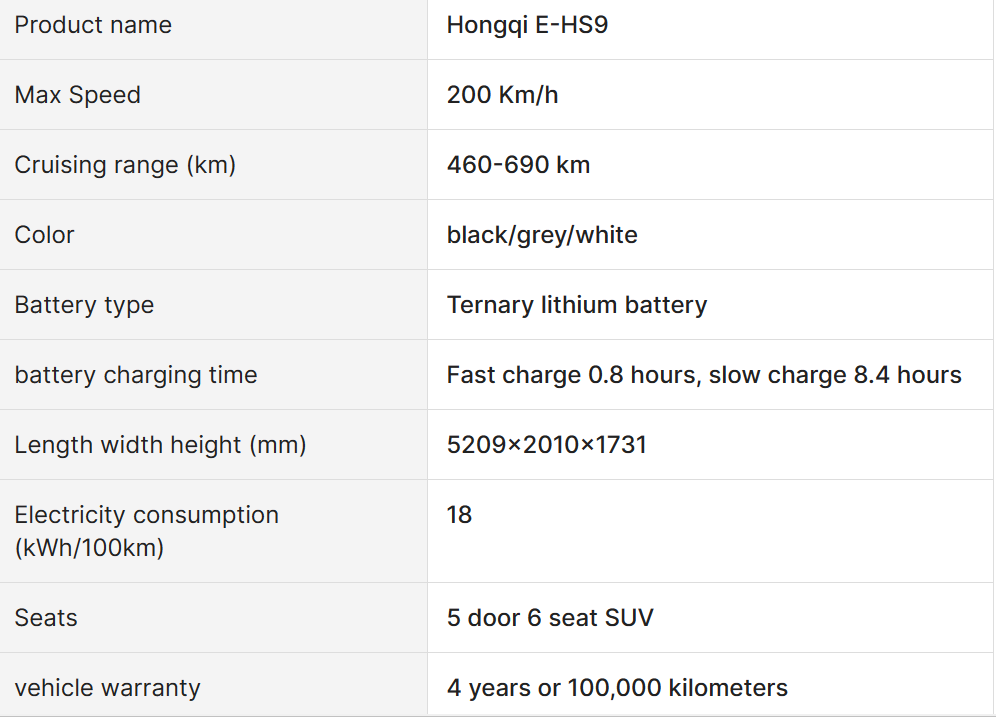Select the "5 door 6 seat SUV" value
This screenshot has width=996, height=717.
coord(550,618)
